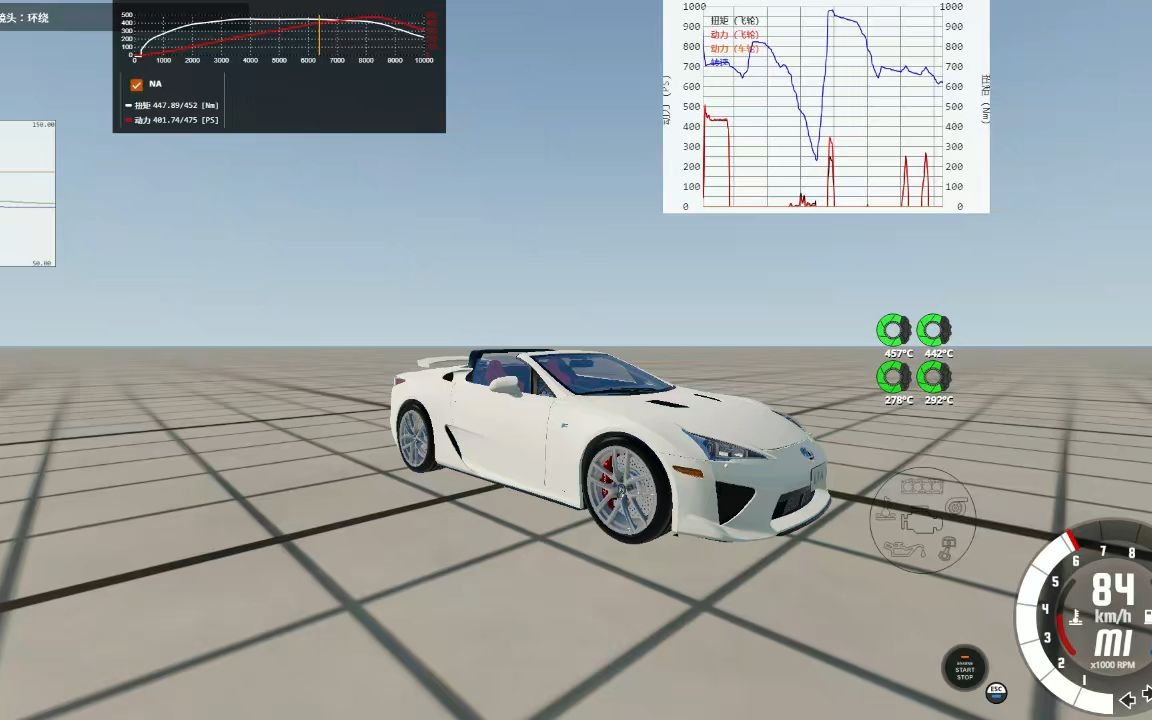Click the 84 km/h speed readout
The height and width of the screenshot is (720, 1152).
[1112, 589]
